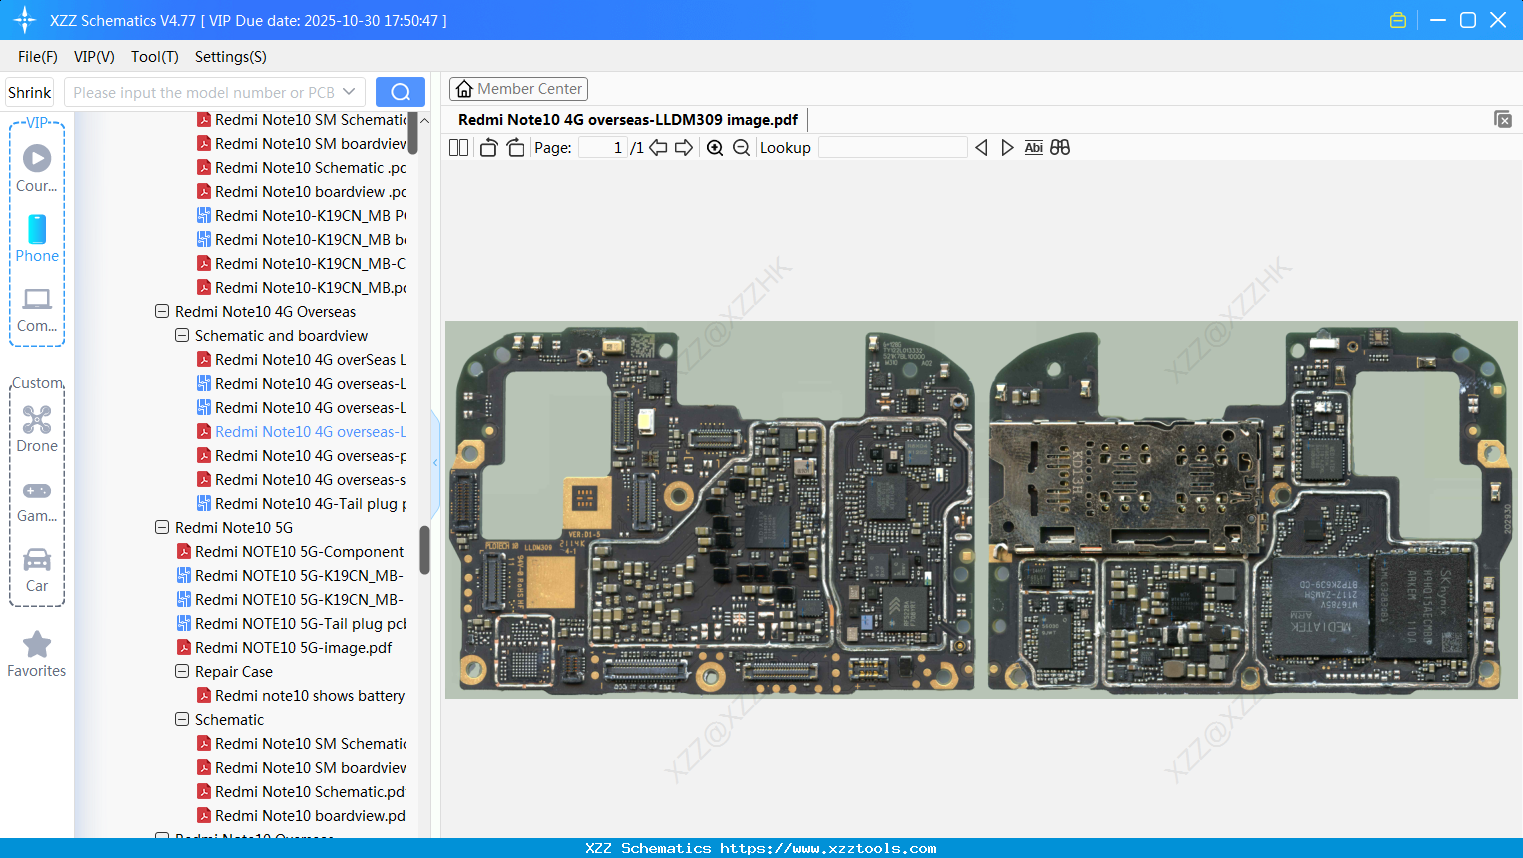
Task: Rotate the PDF page counterclockwise
Action: pyautogui.click(x=487, y=146)
